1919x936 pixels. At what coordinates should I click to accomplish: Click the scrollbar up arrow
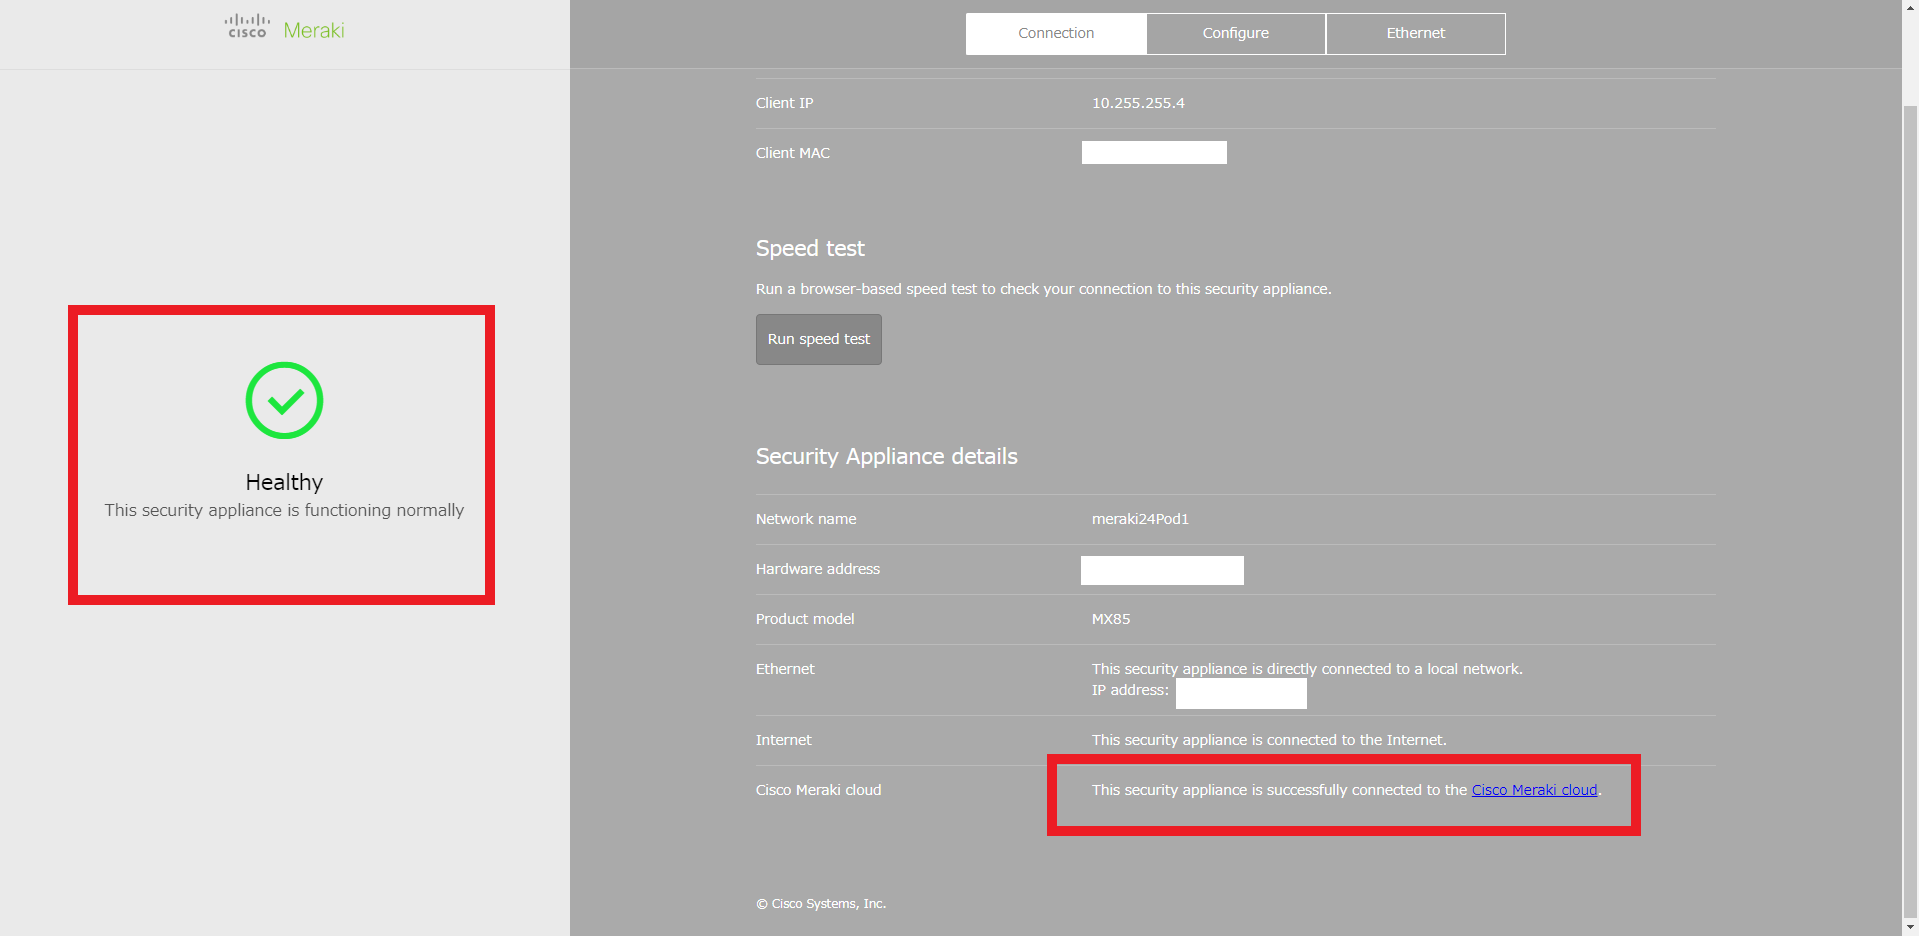click(1909, 8)
